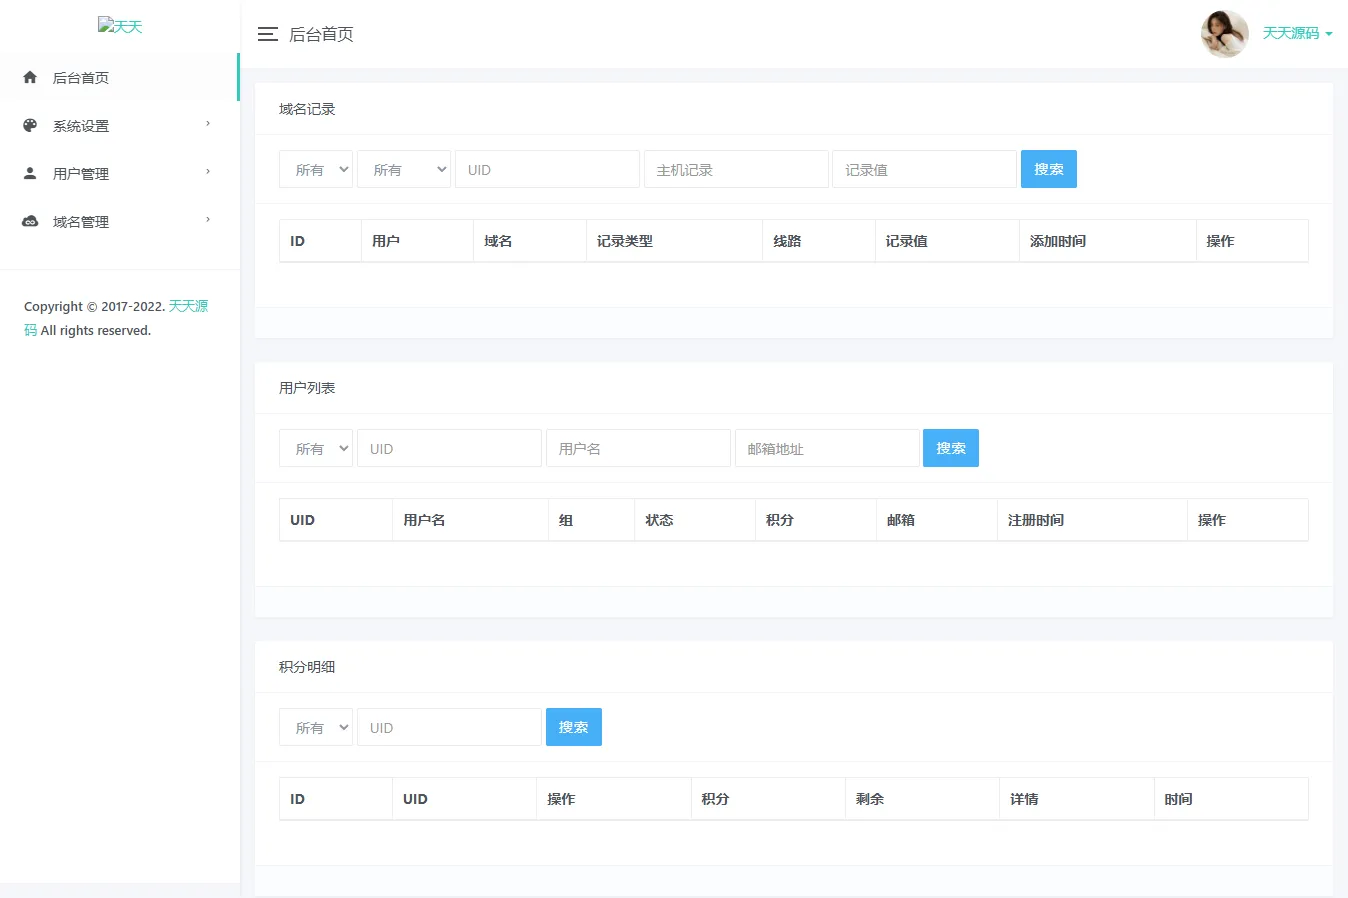Expand the 用户管理 chevron
The width and height of the screenshot is (1348, 898).
[x=208, y=172]
